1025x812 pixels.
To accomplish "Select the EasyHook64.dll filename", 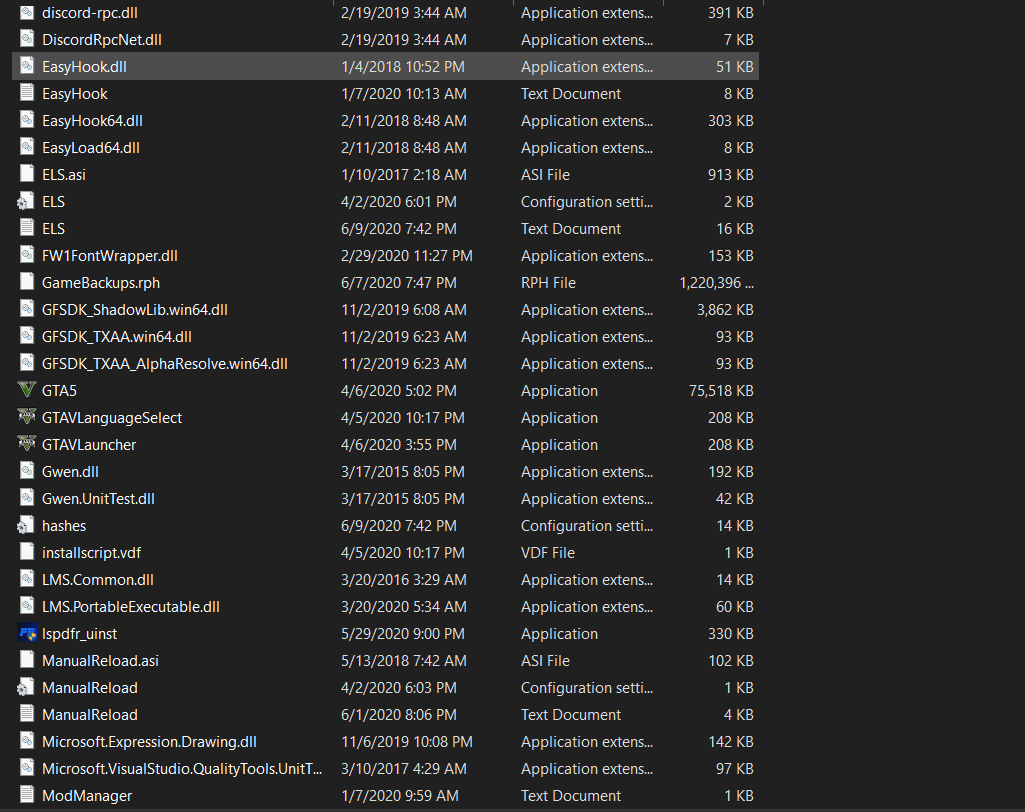I will 92,121.
